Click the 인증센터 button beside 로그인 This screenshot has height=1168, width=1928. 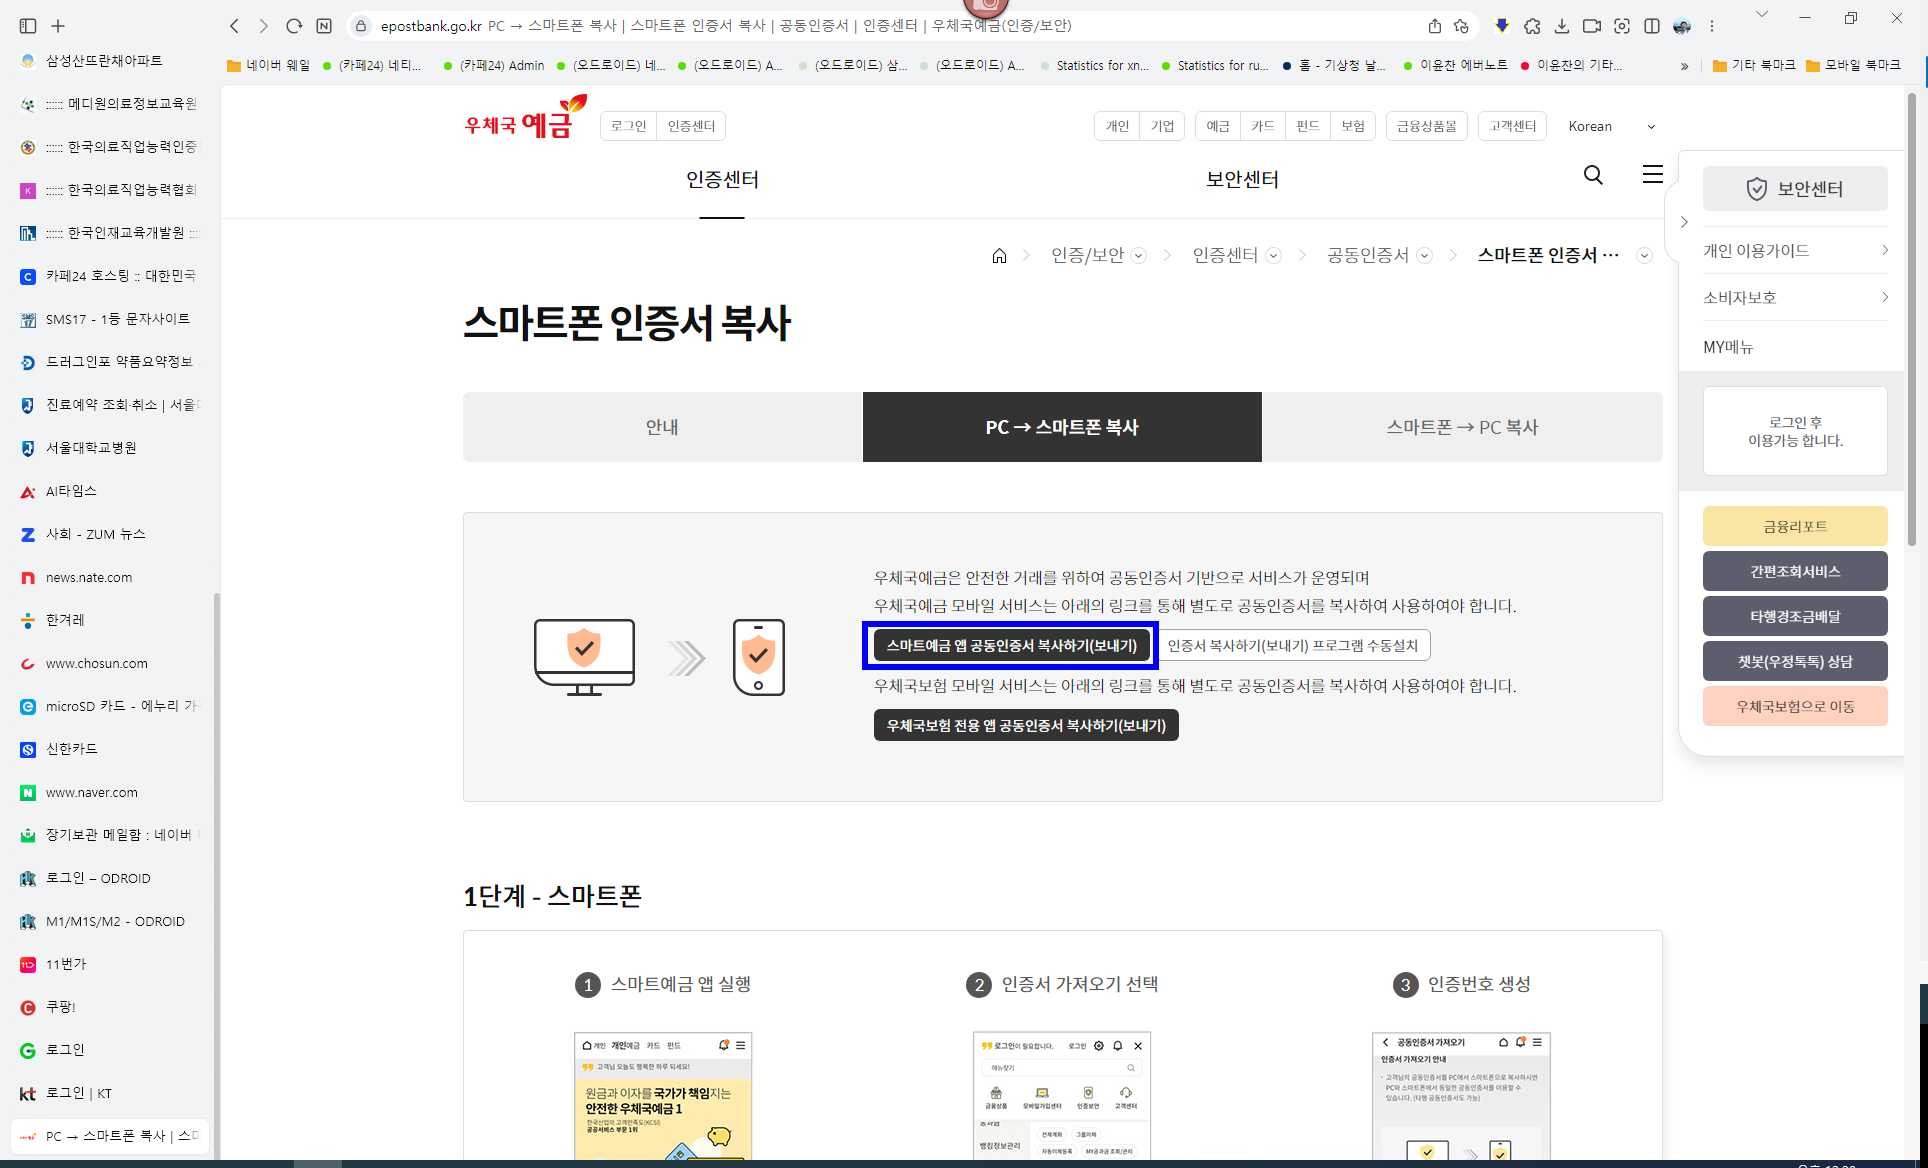pyautogui.click(x=691, y=126)
